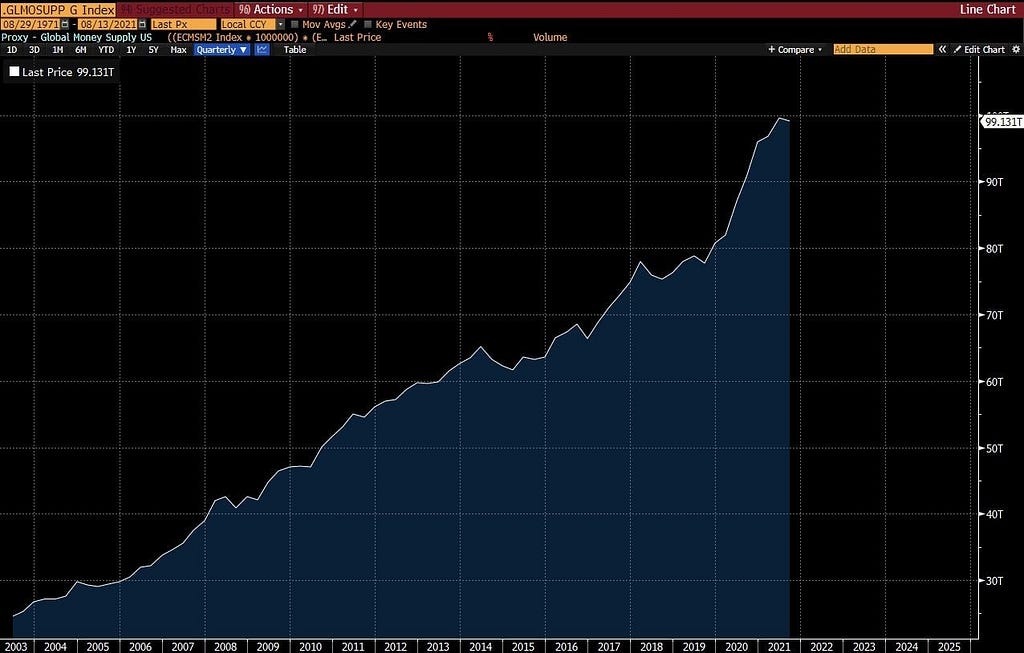
Task: Click the 2025 x-axis label
Action: (x=949, y=646)
